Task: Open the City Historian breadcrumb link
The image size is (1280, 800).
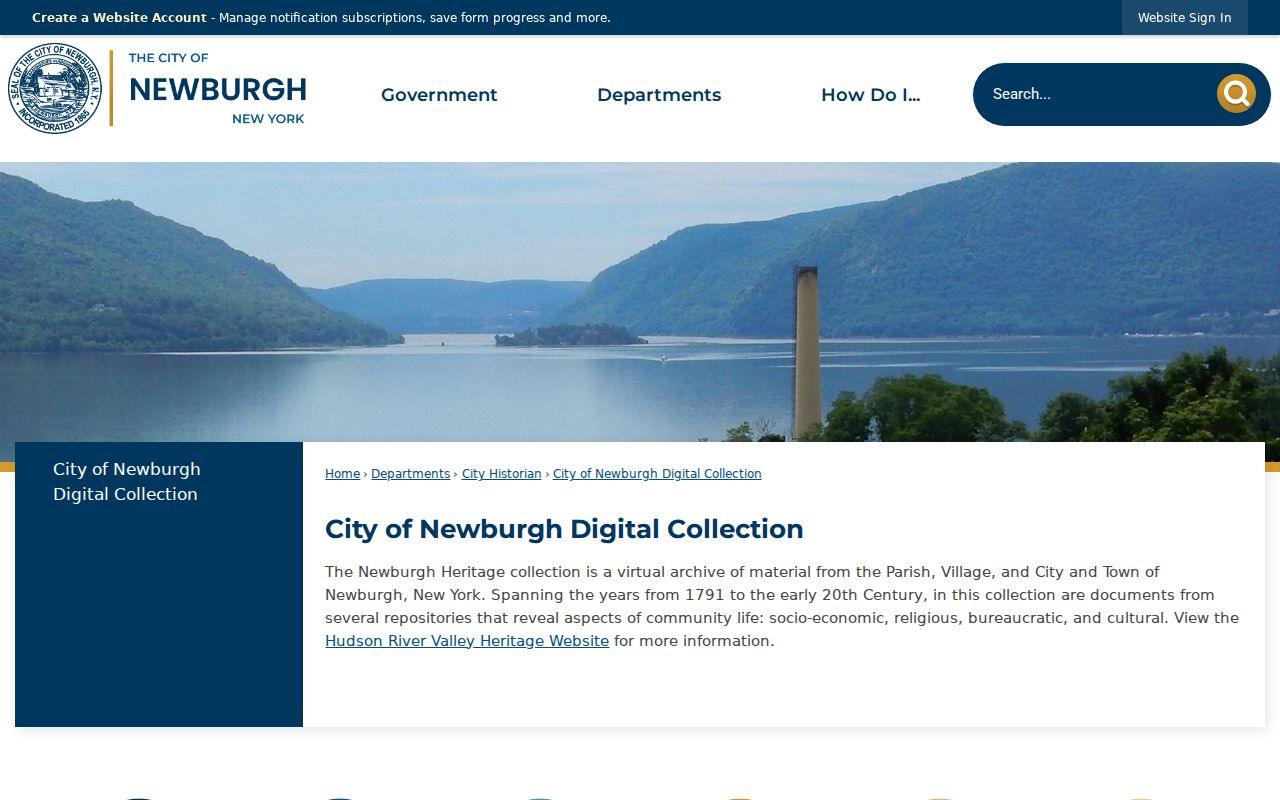Action: click(x=501, y=474)
